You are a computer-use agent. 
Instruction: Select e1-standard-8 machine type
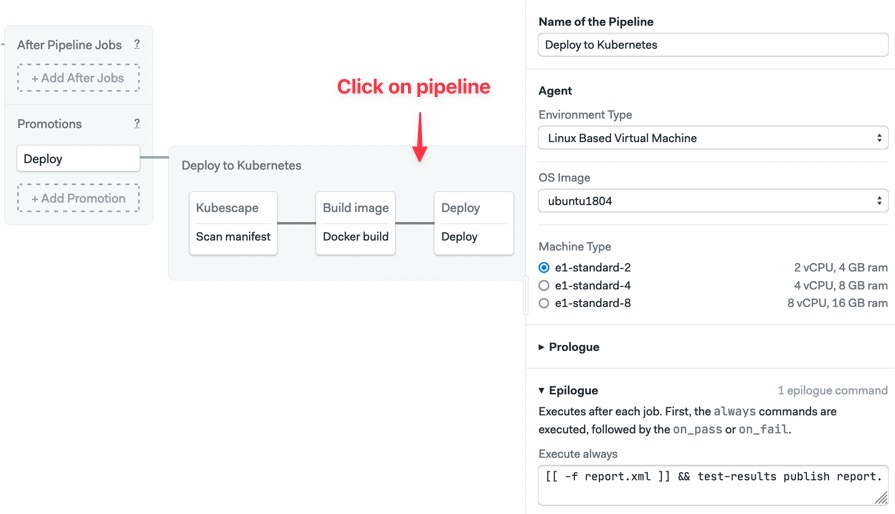(544, 303)
